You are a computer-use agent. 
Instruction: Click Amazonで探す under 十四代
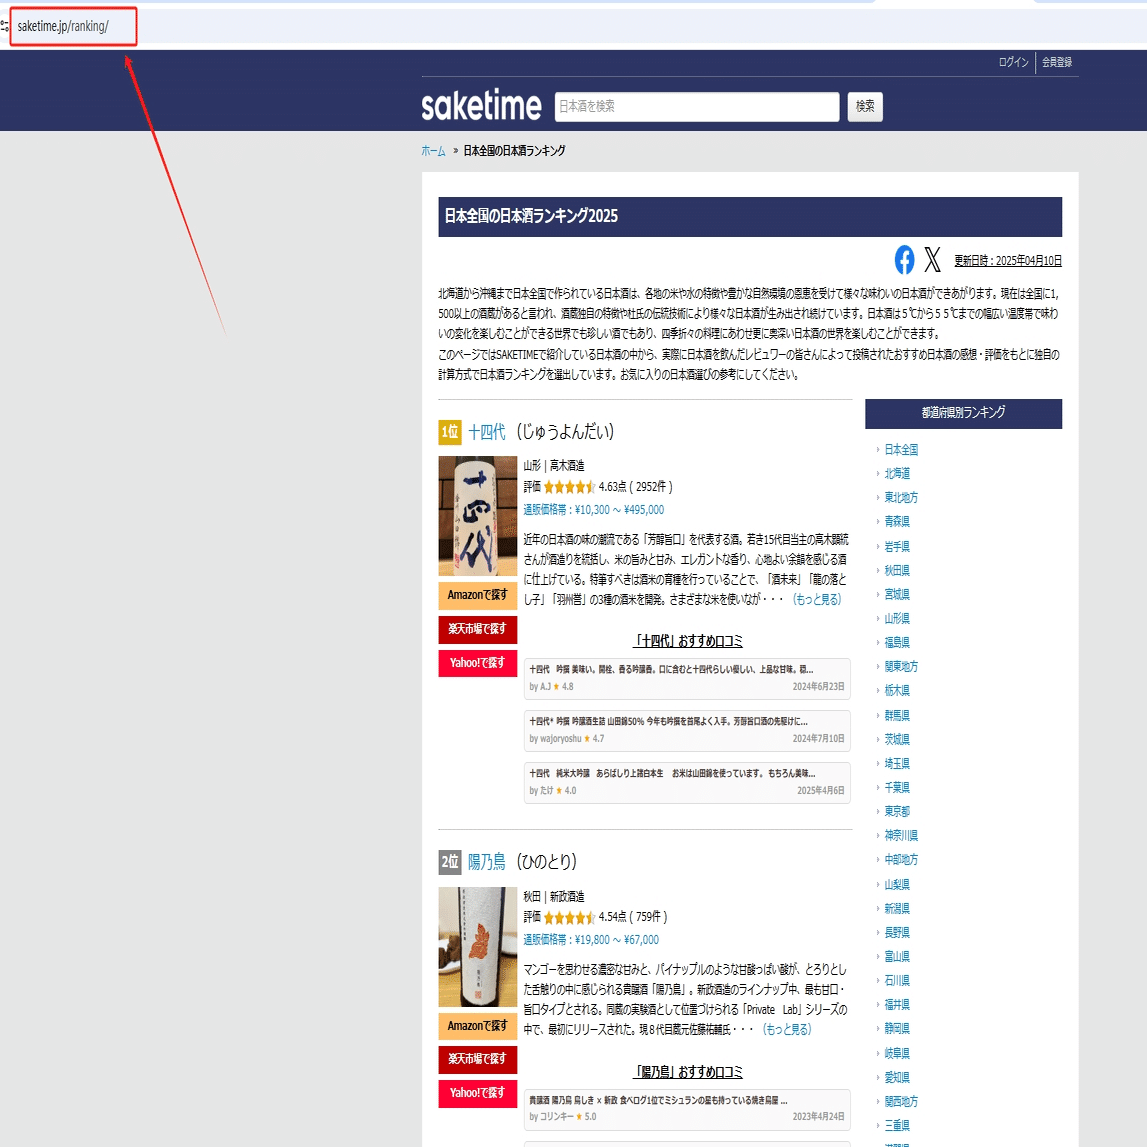[478, 595]
